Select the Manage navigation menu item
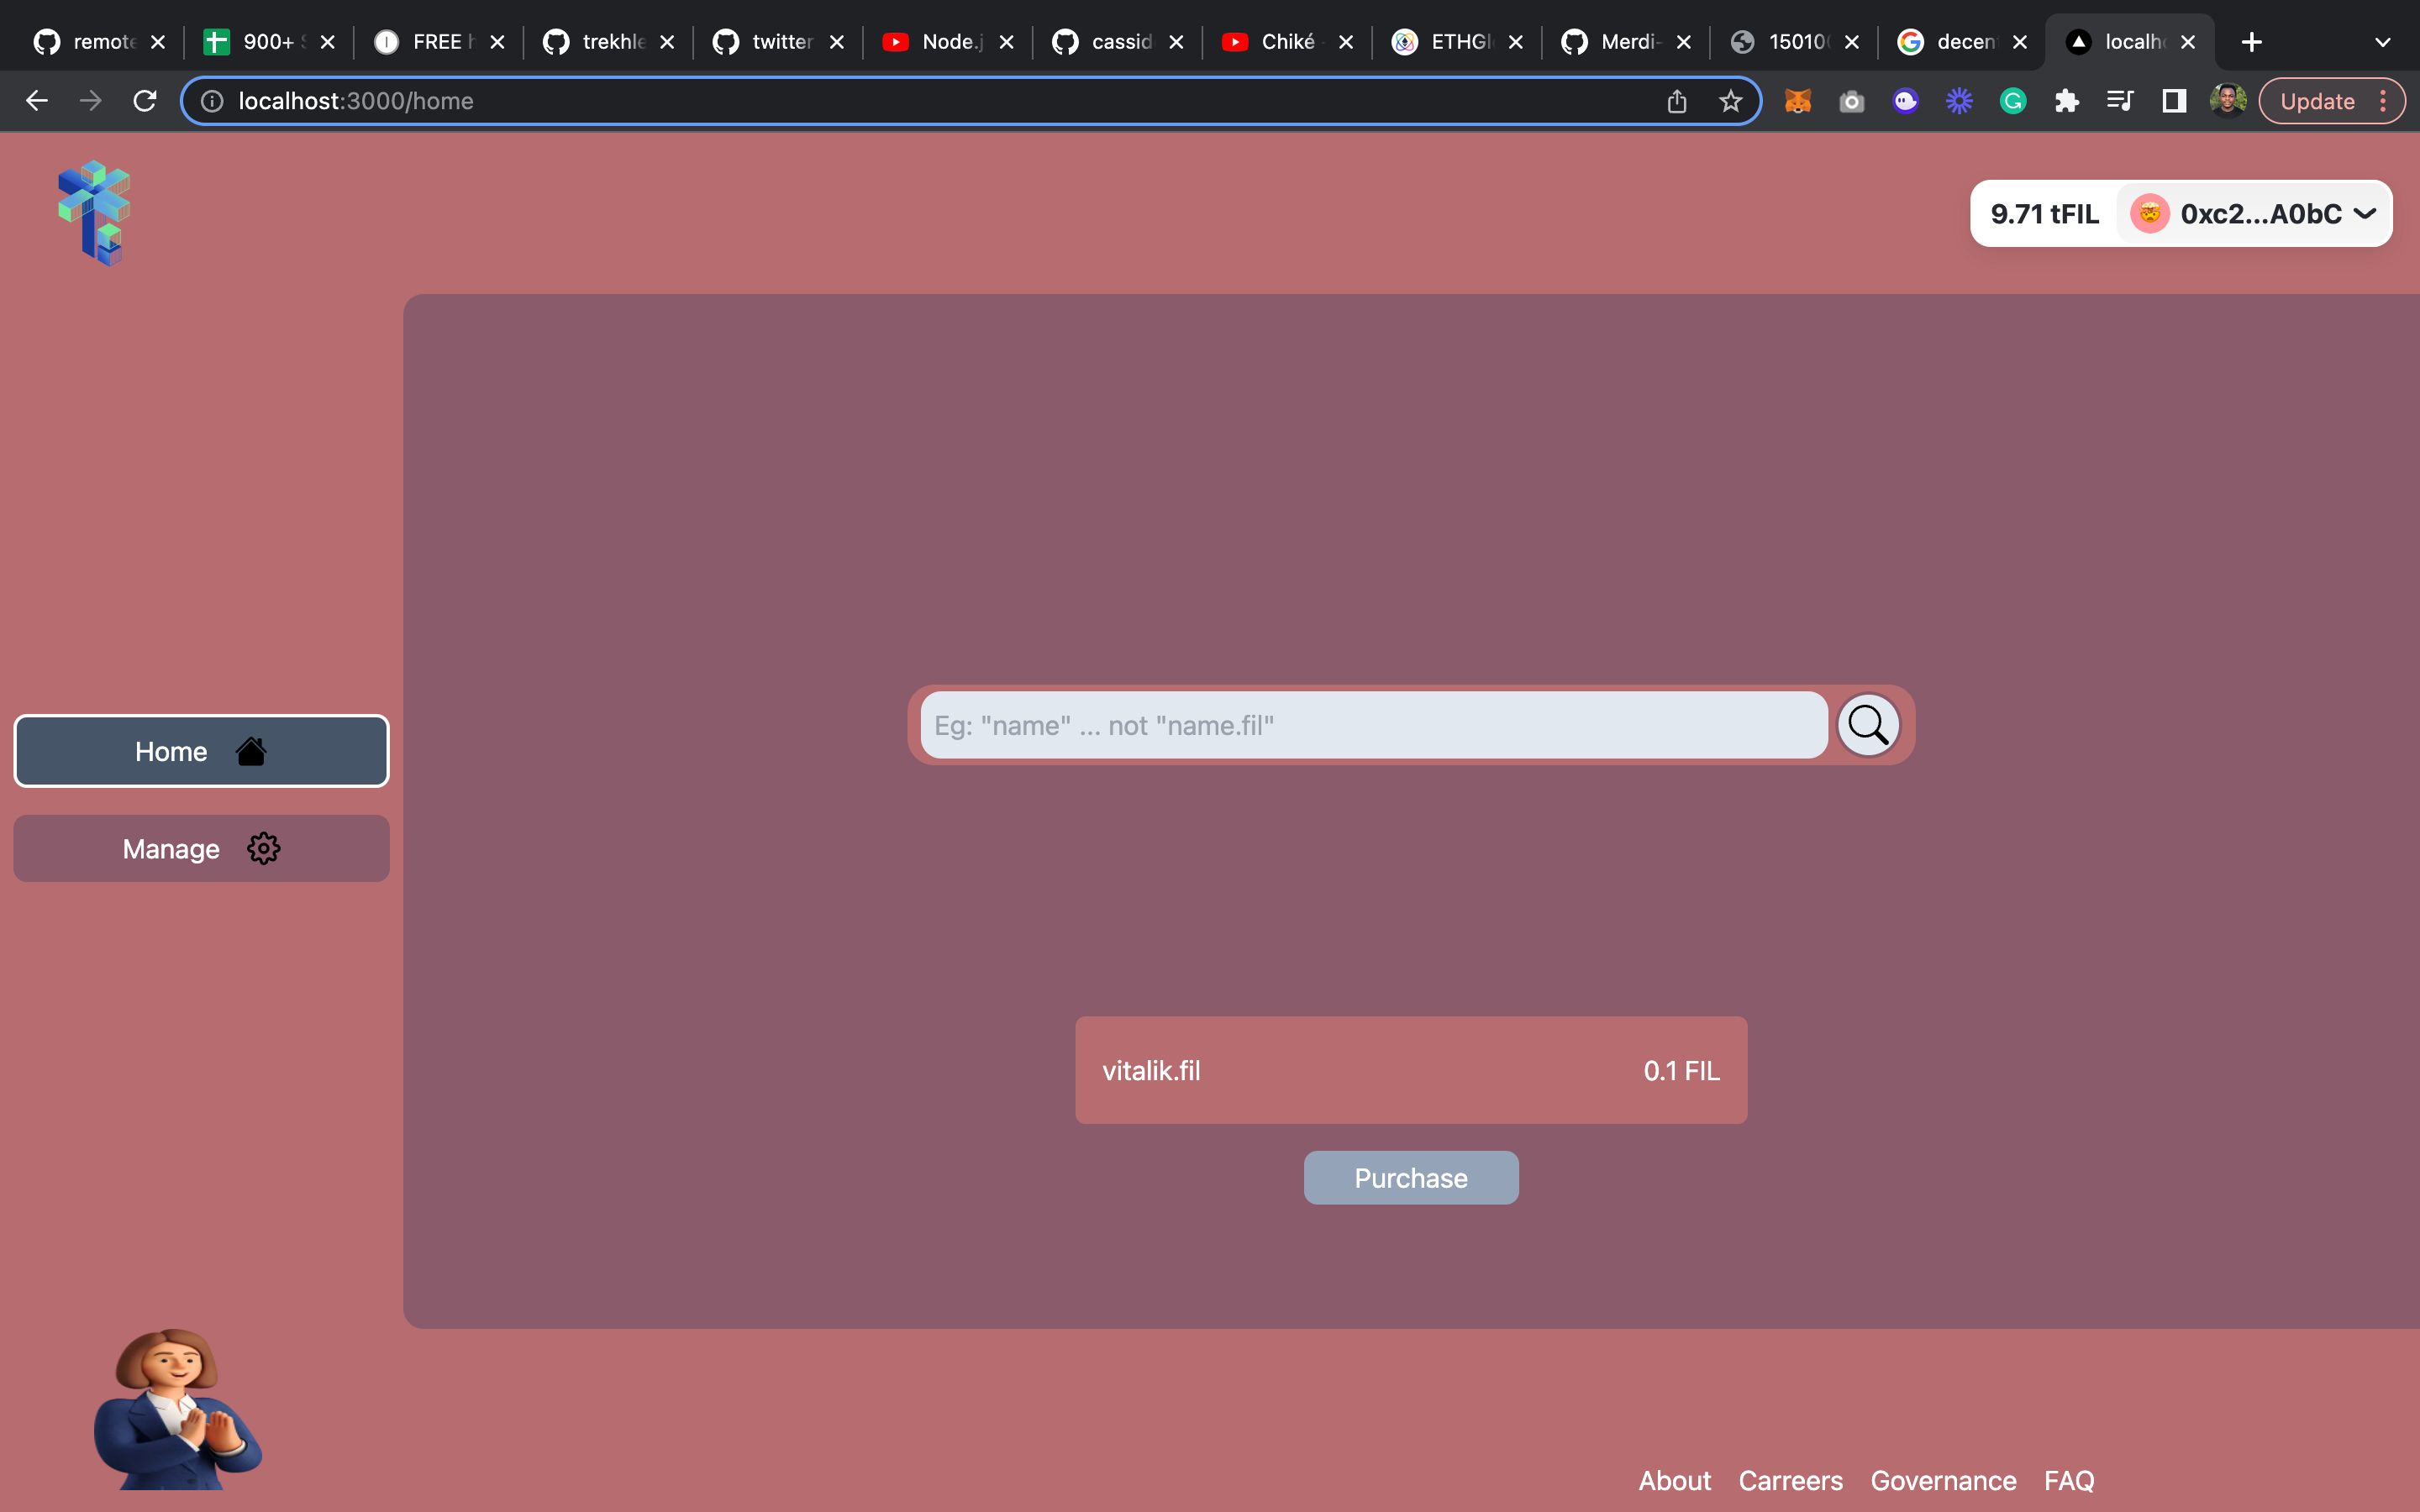 point(200,848)
